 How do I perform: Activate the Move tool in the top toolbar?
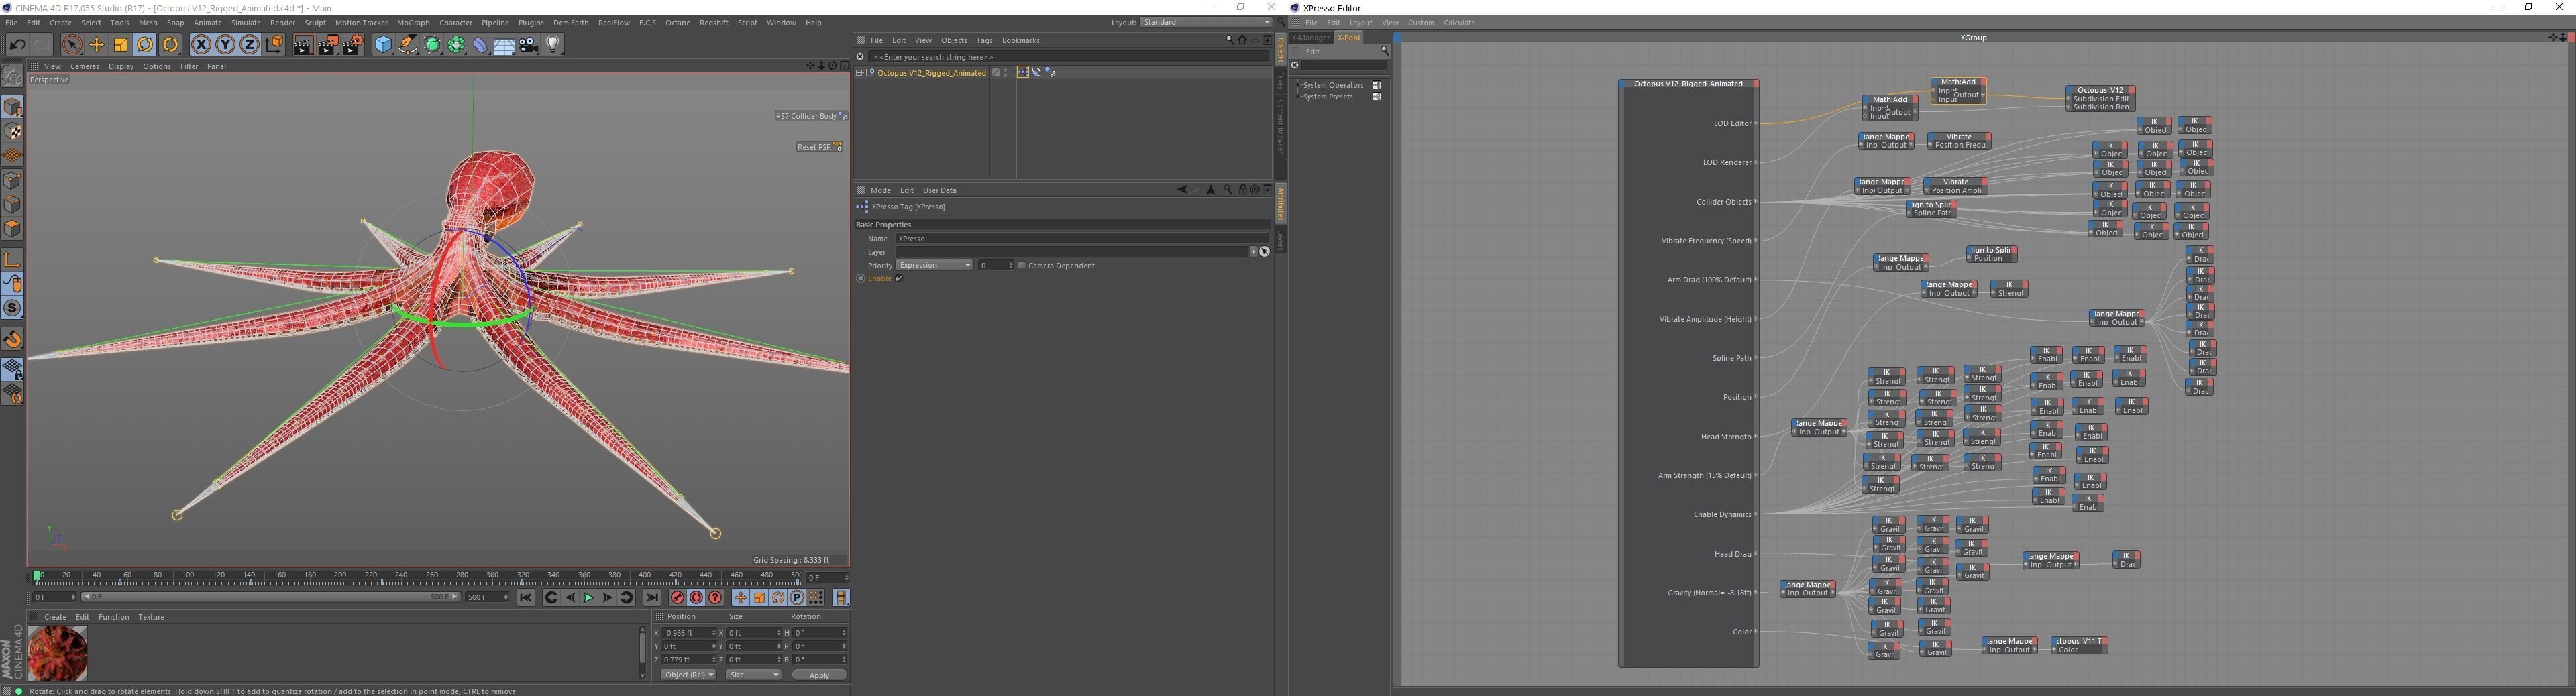click(97, 44)
